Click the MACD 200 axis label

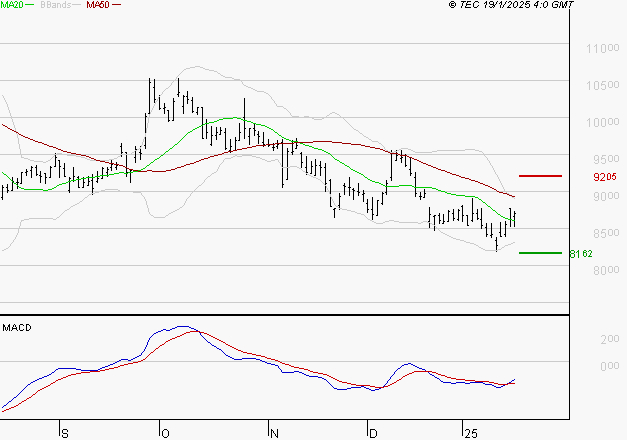tap(610, 339)
